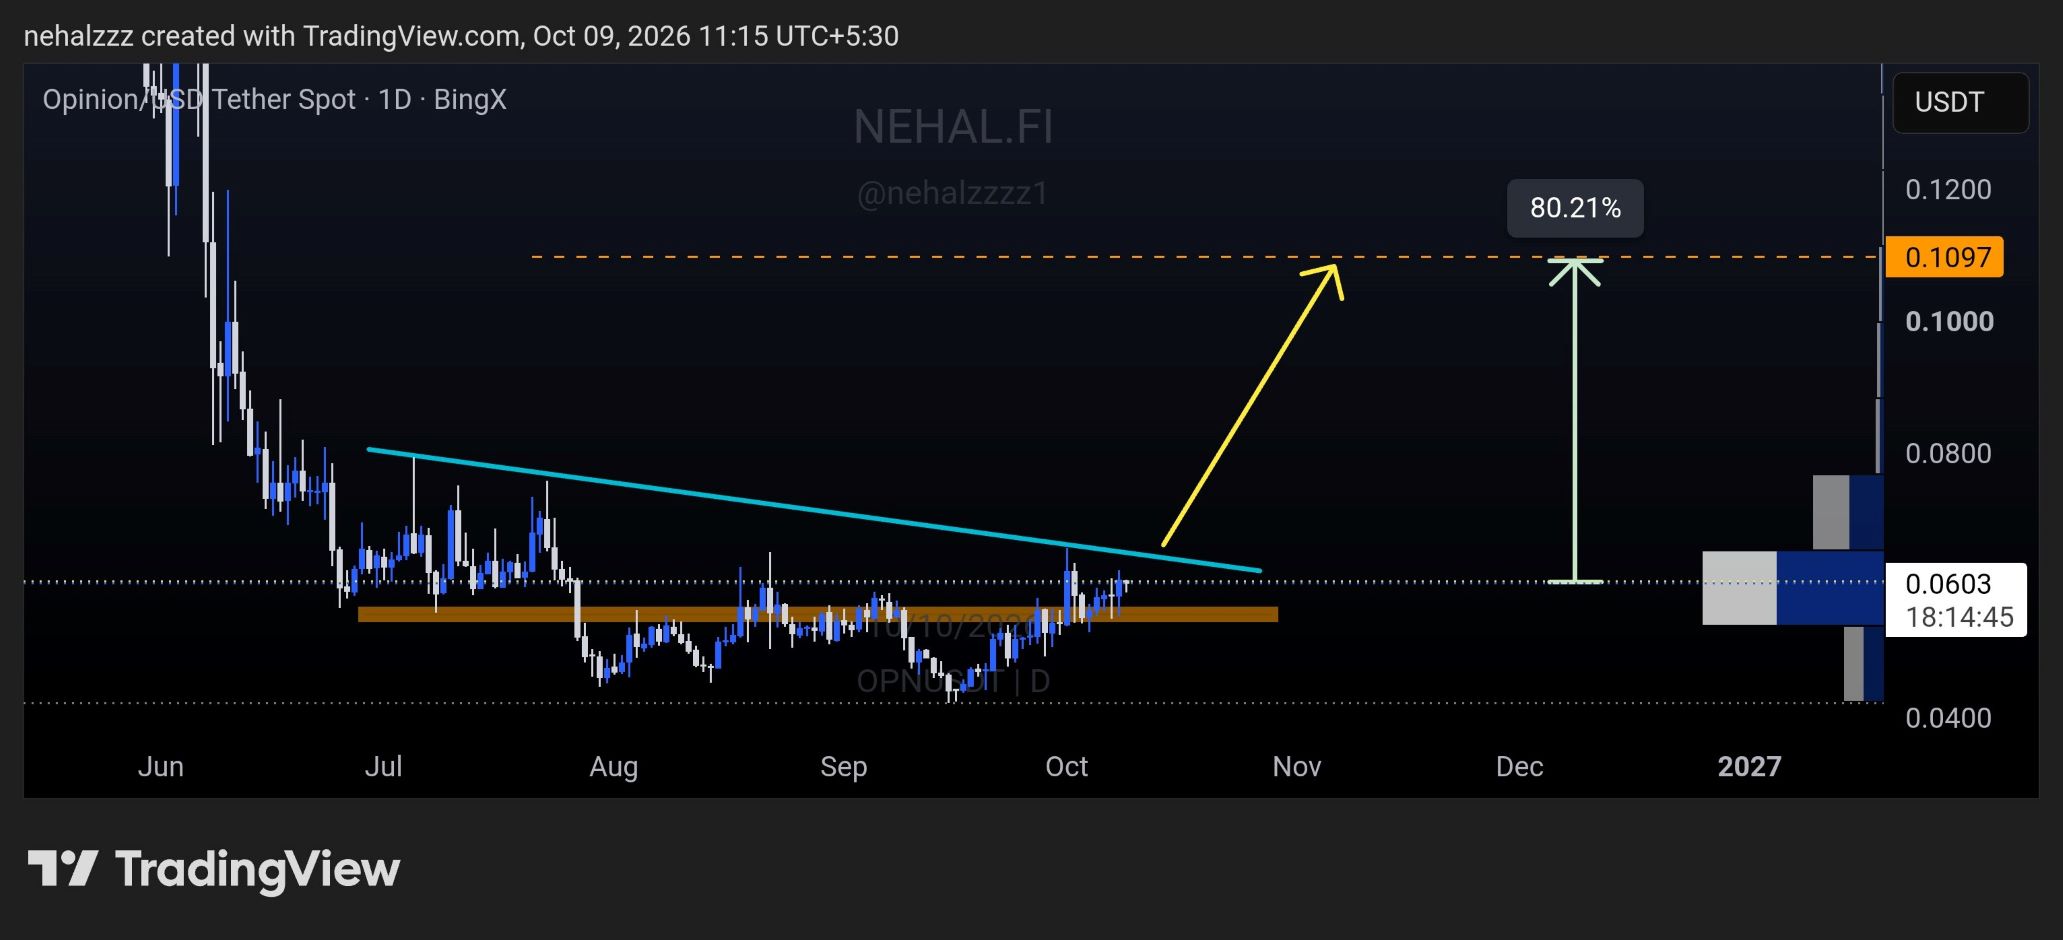Click the 0.1000 price axis value
The height and width of the screenshot is (940, 2063).
[x=1949, y=322]
